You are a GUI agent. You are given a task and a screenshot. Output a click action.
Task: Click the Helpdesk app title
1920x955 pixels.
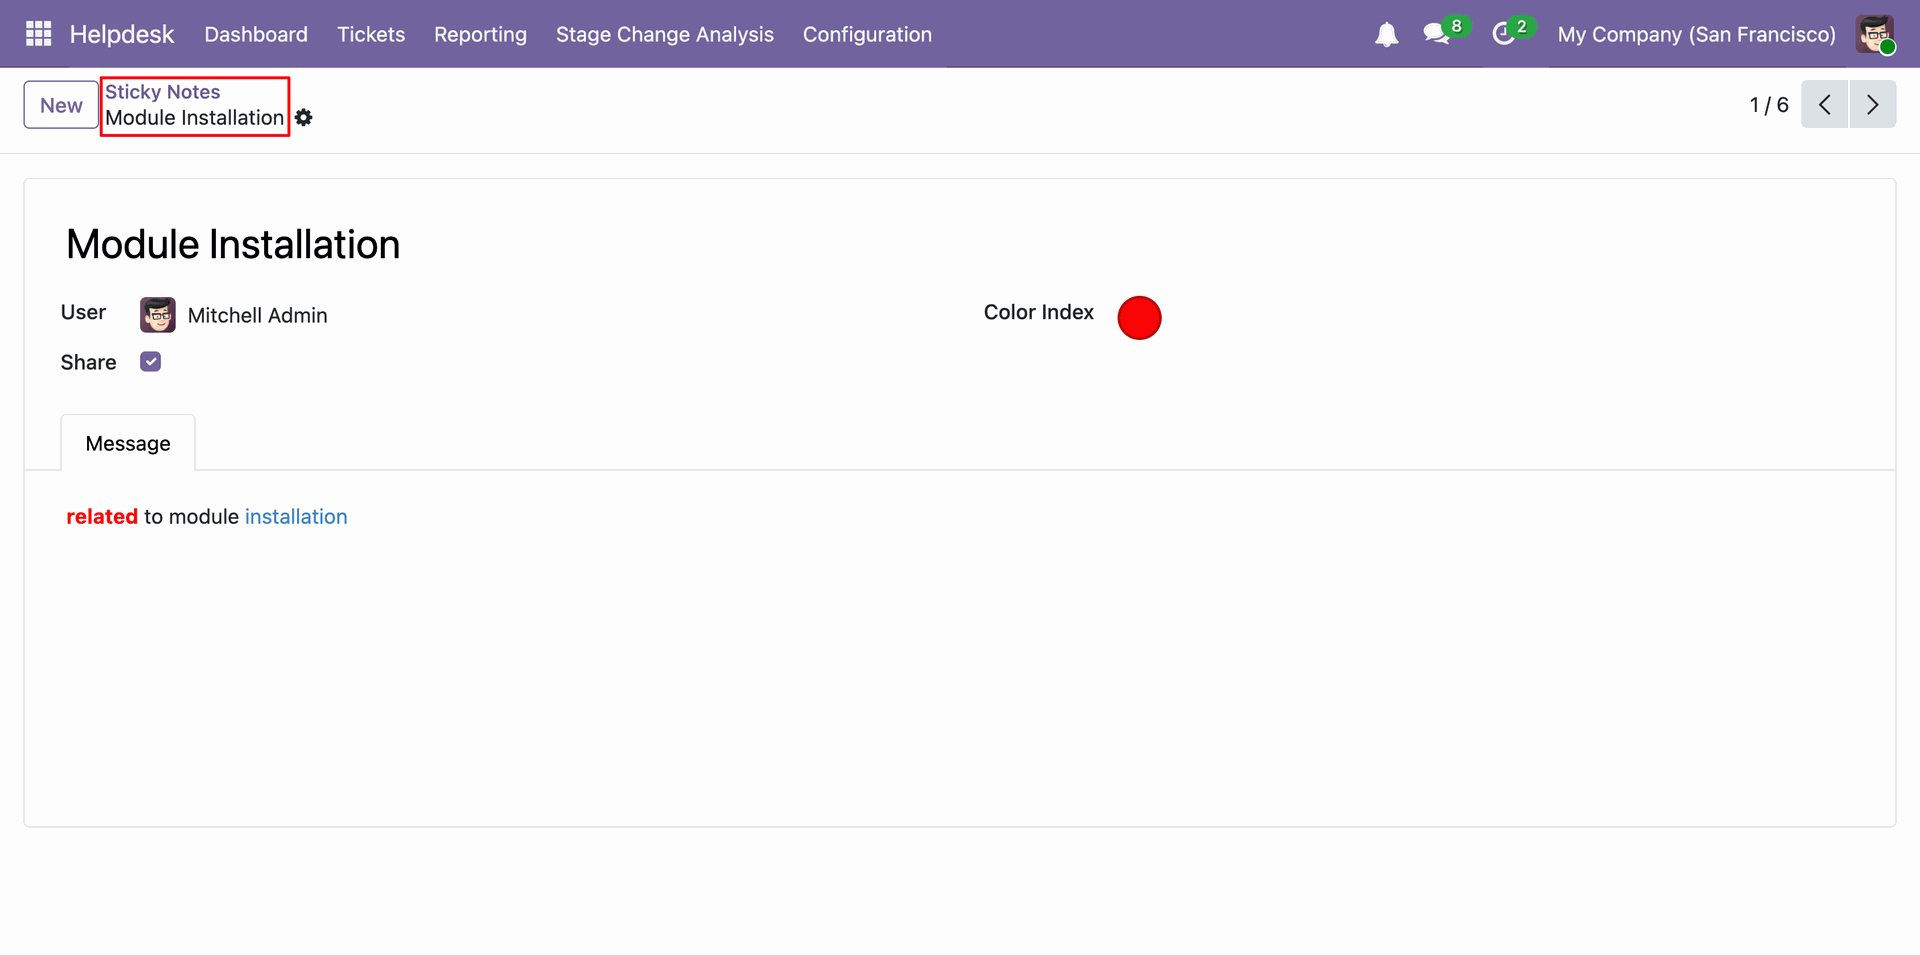point(122,34)
